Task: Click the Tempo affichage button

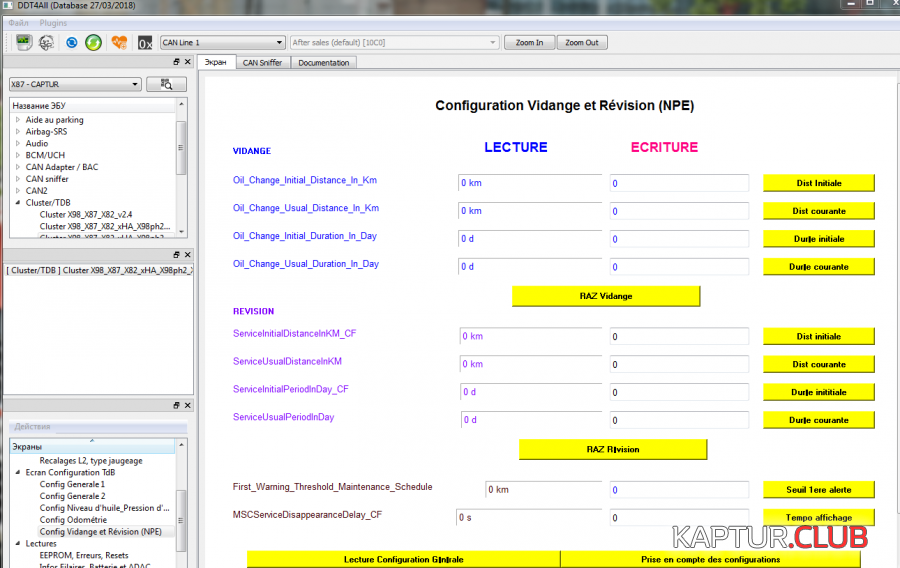Action: (x=818, y=518)
